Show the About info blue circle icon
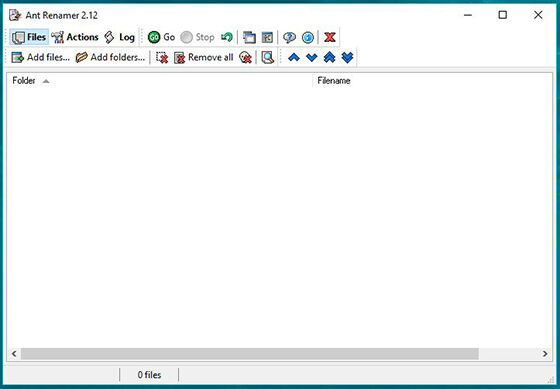560x389 pixels. coord(308,37)
